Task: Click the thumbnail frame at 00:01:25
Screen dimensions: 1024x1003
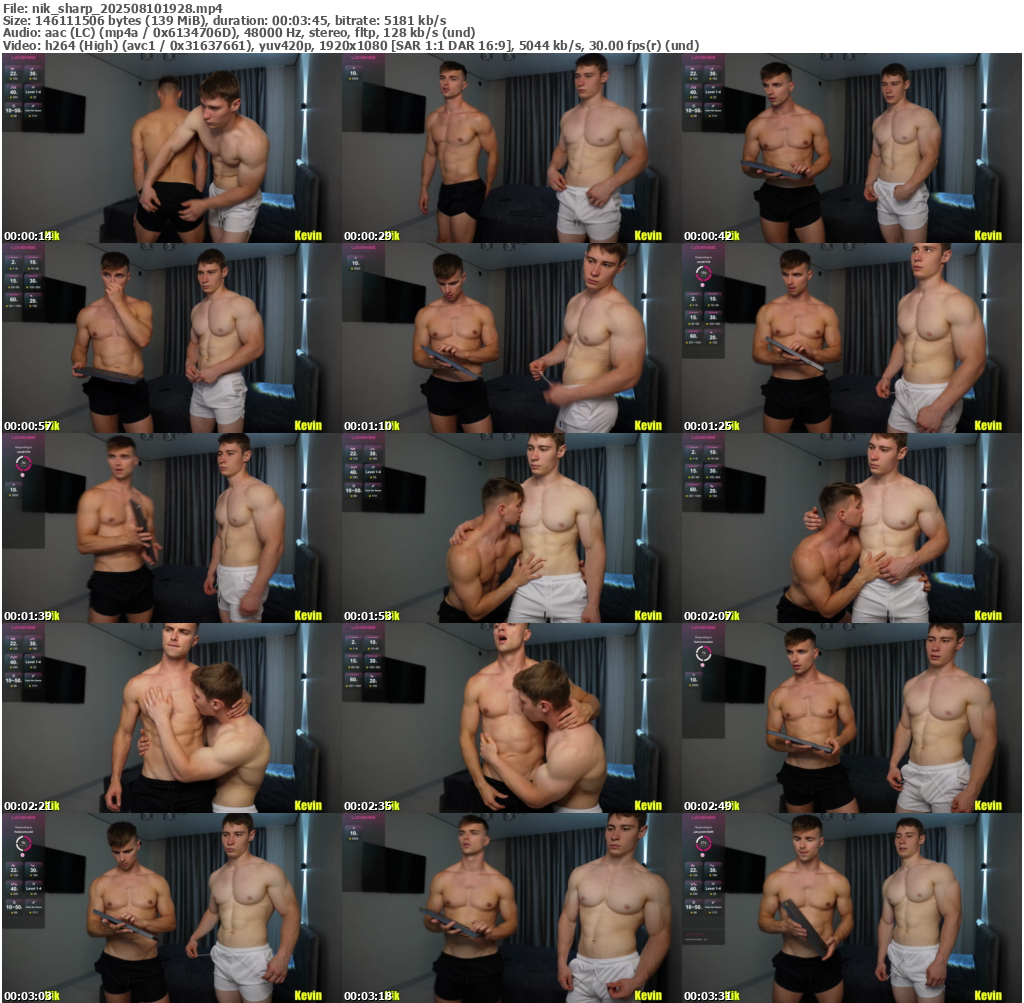Action: [x=851, y=338]
